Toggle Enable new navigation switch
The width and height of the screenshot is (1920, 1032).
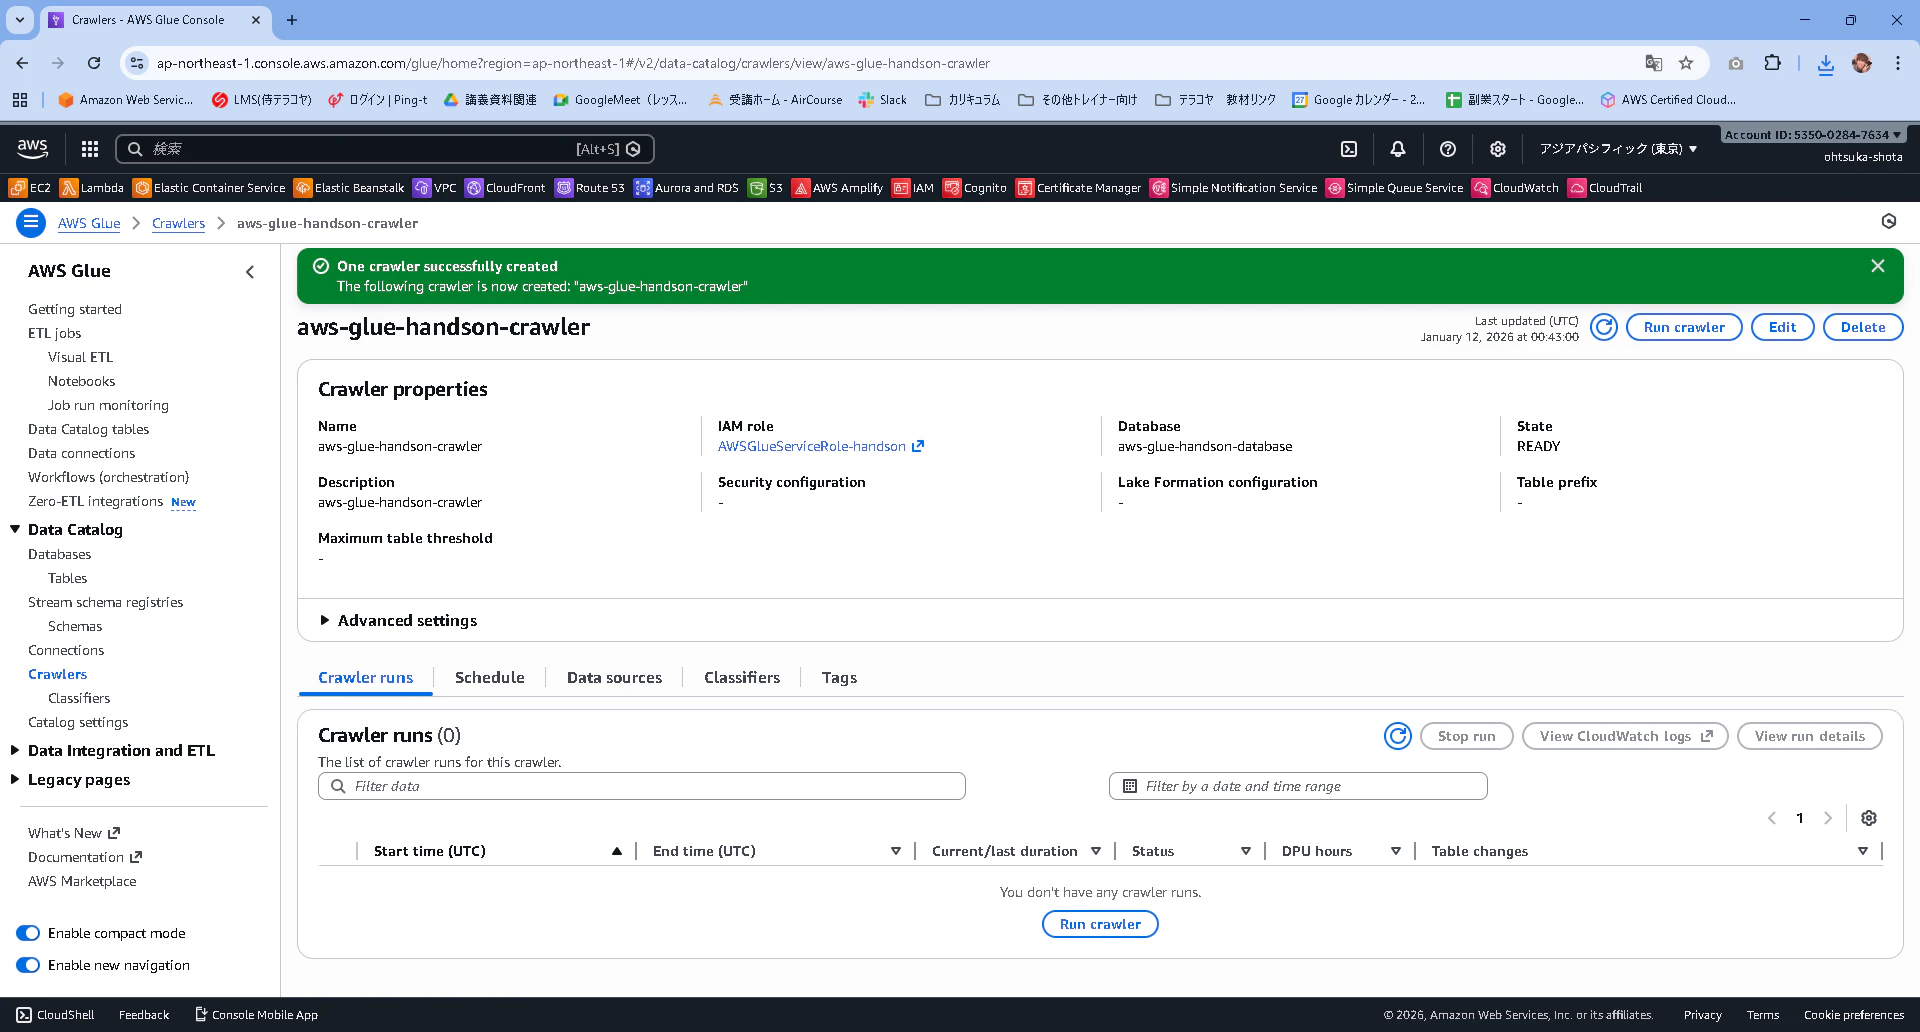[28, 965]
